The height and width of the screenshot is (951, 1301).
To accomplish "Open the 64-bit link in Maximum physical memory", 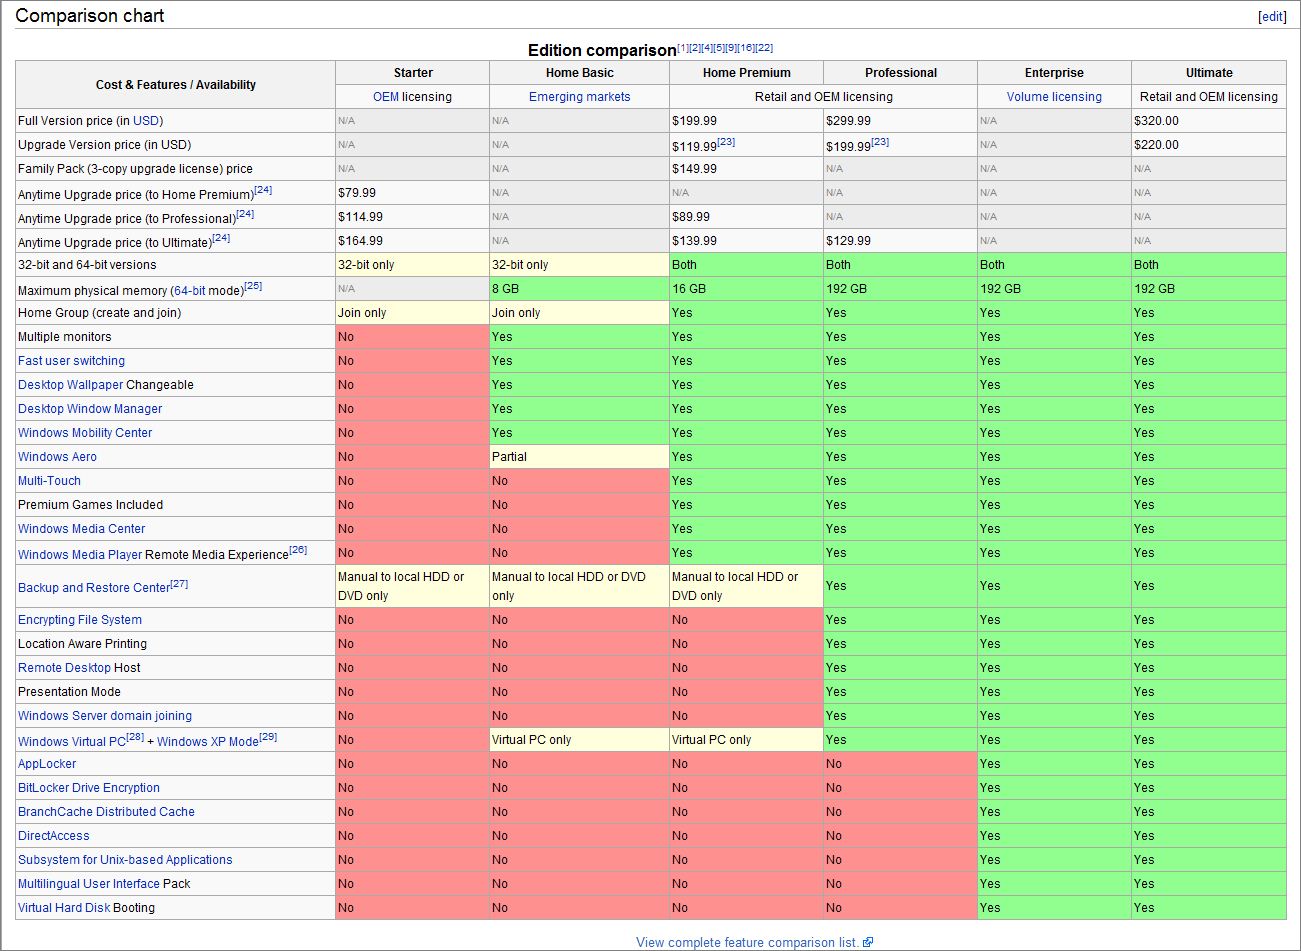I will (190, 291).
